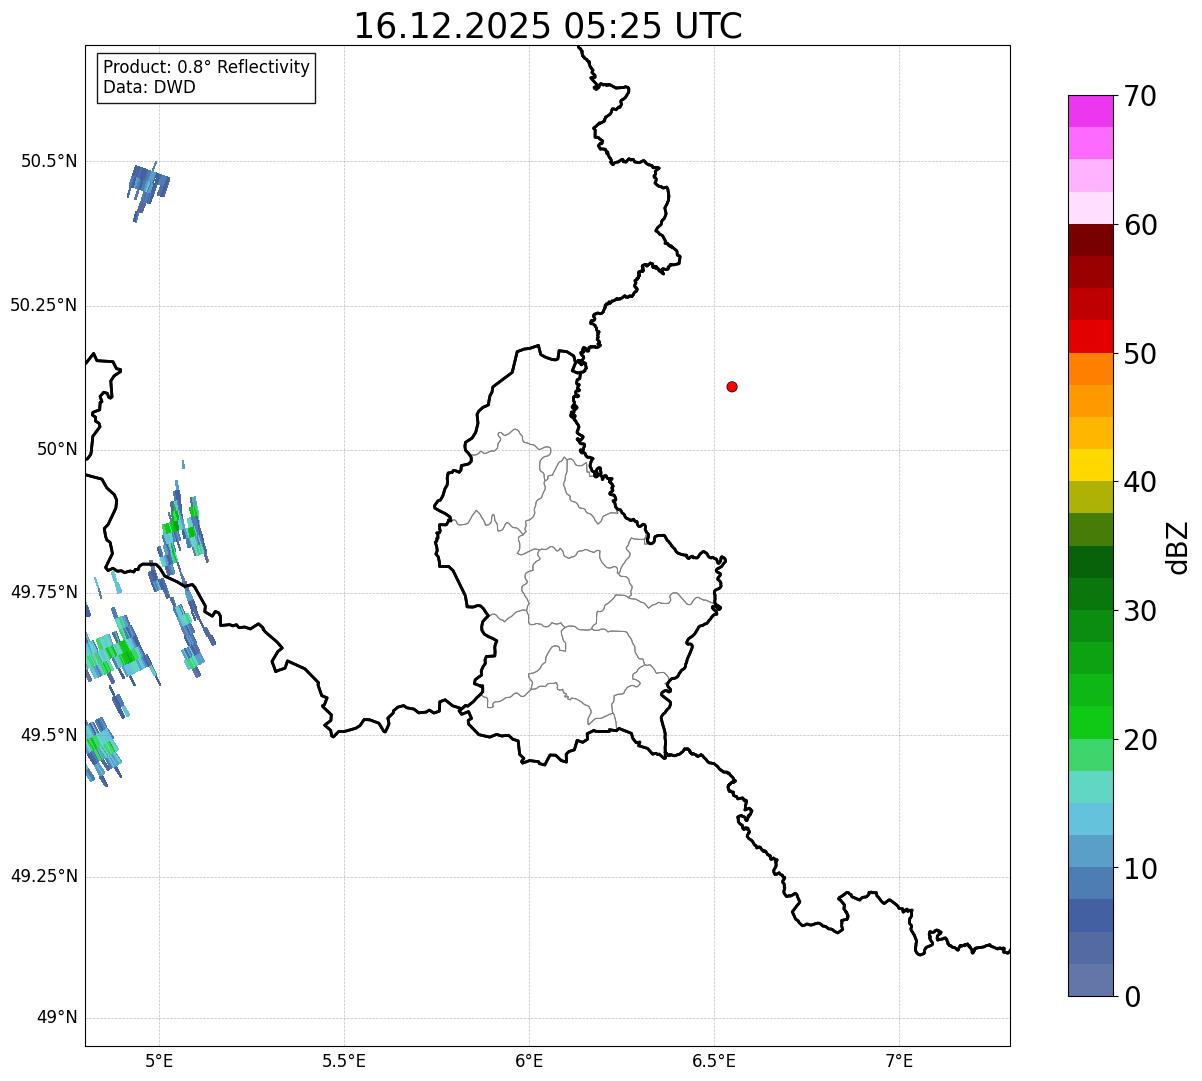Image resolution: width=1202 pixels, height=1081 pixels.
Task: Click the 50°N latitude label
Action: (57, 449)
